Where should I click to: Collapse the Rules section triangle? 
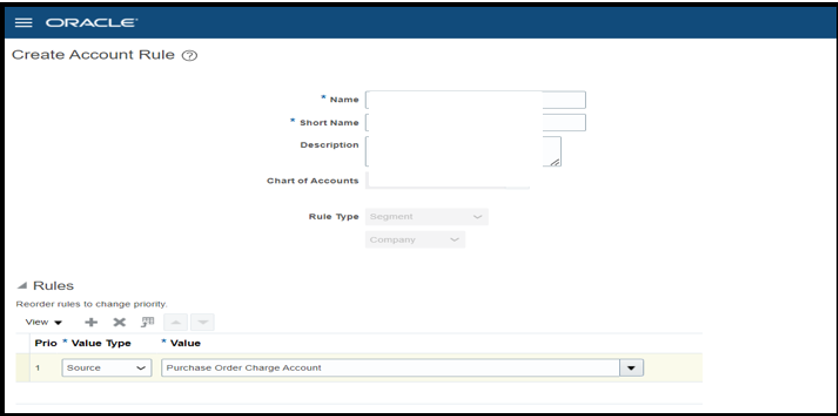22,286
